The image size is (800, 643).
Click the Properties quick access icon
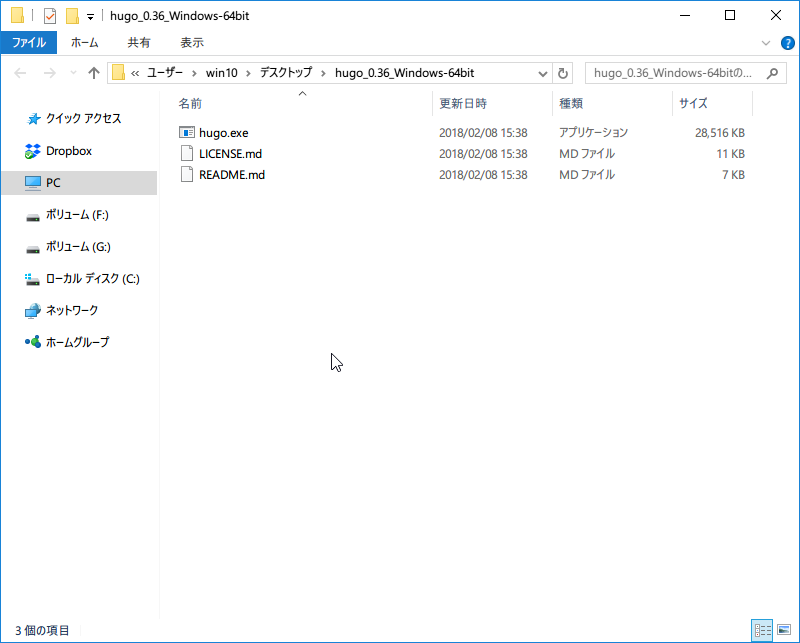pos(49,16)
